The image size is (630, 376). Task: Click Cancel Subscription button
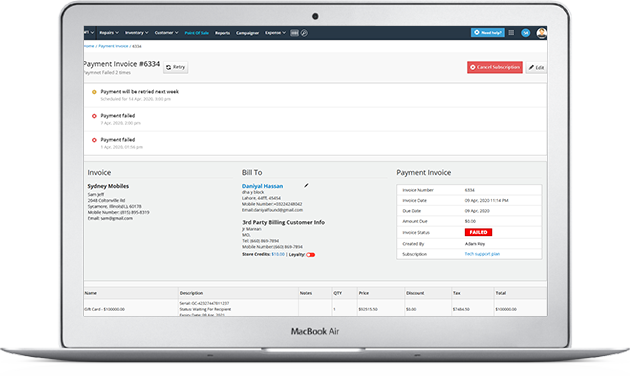495,67
